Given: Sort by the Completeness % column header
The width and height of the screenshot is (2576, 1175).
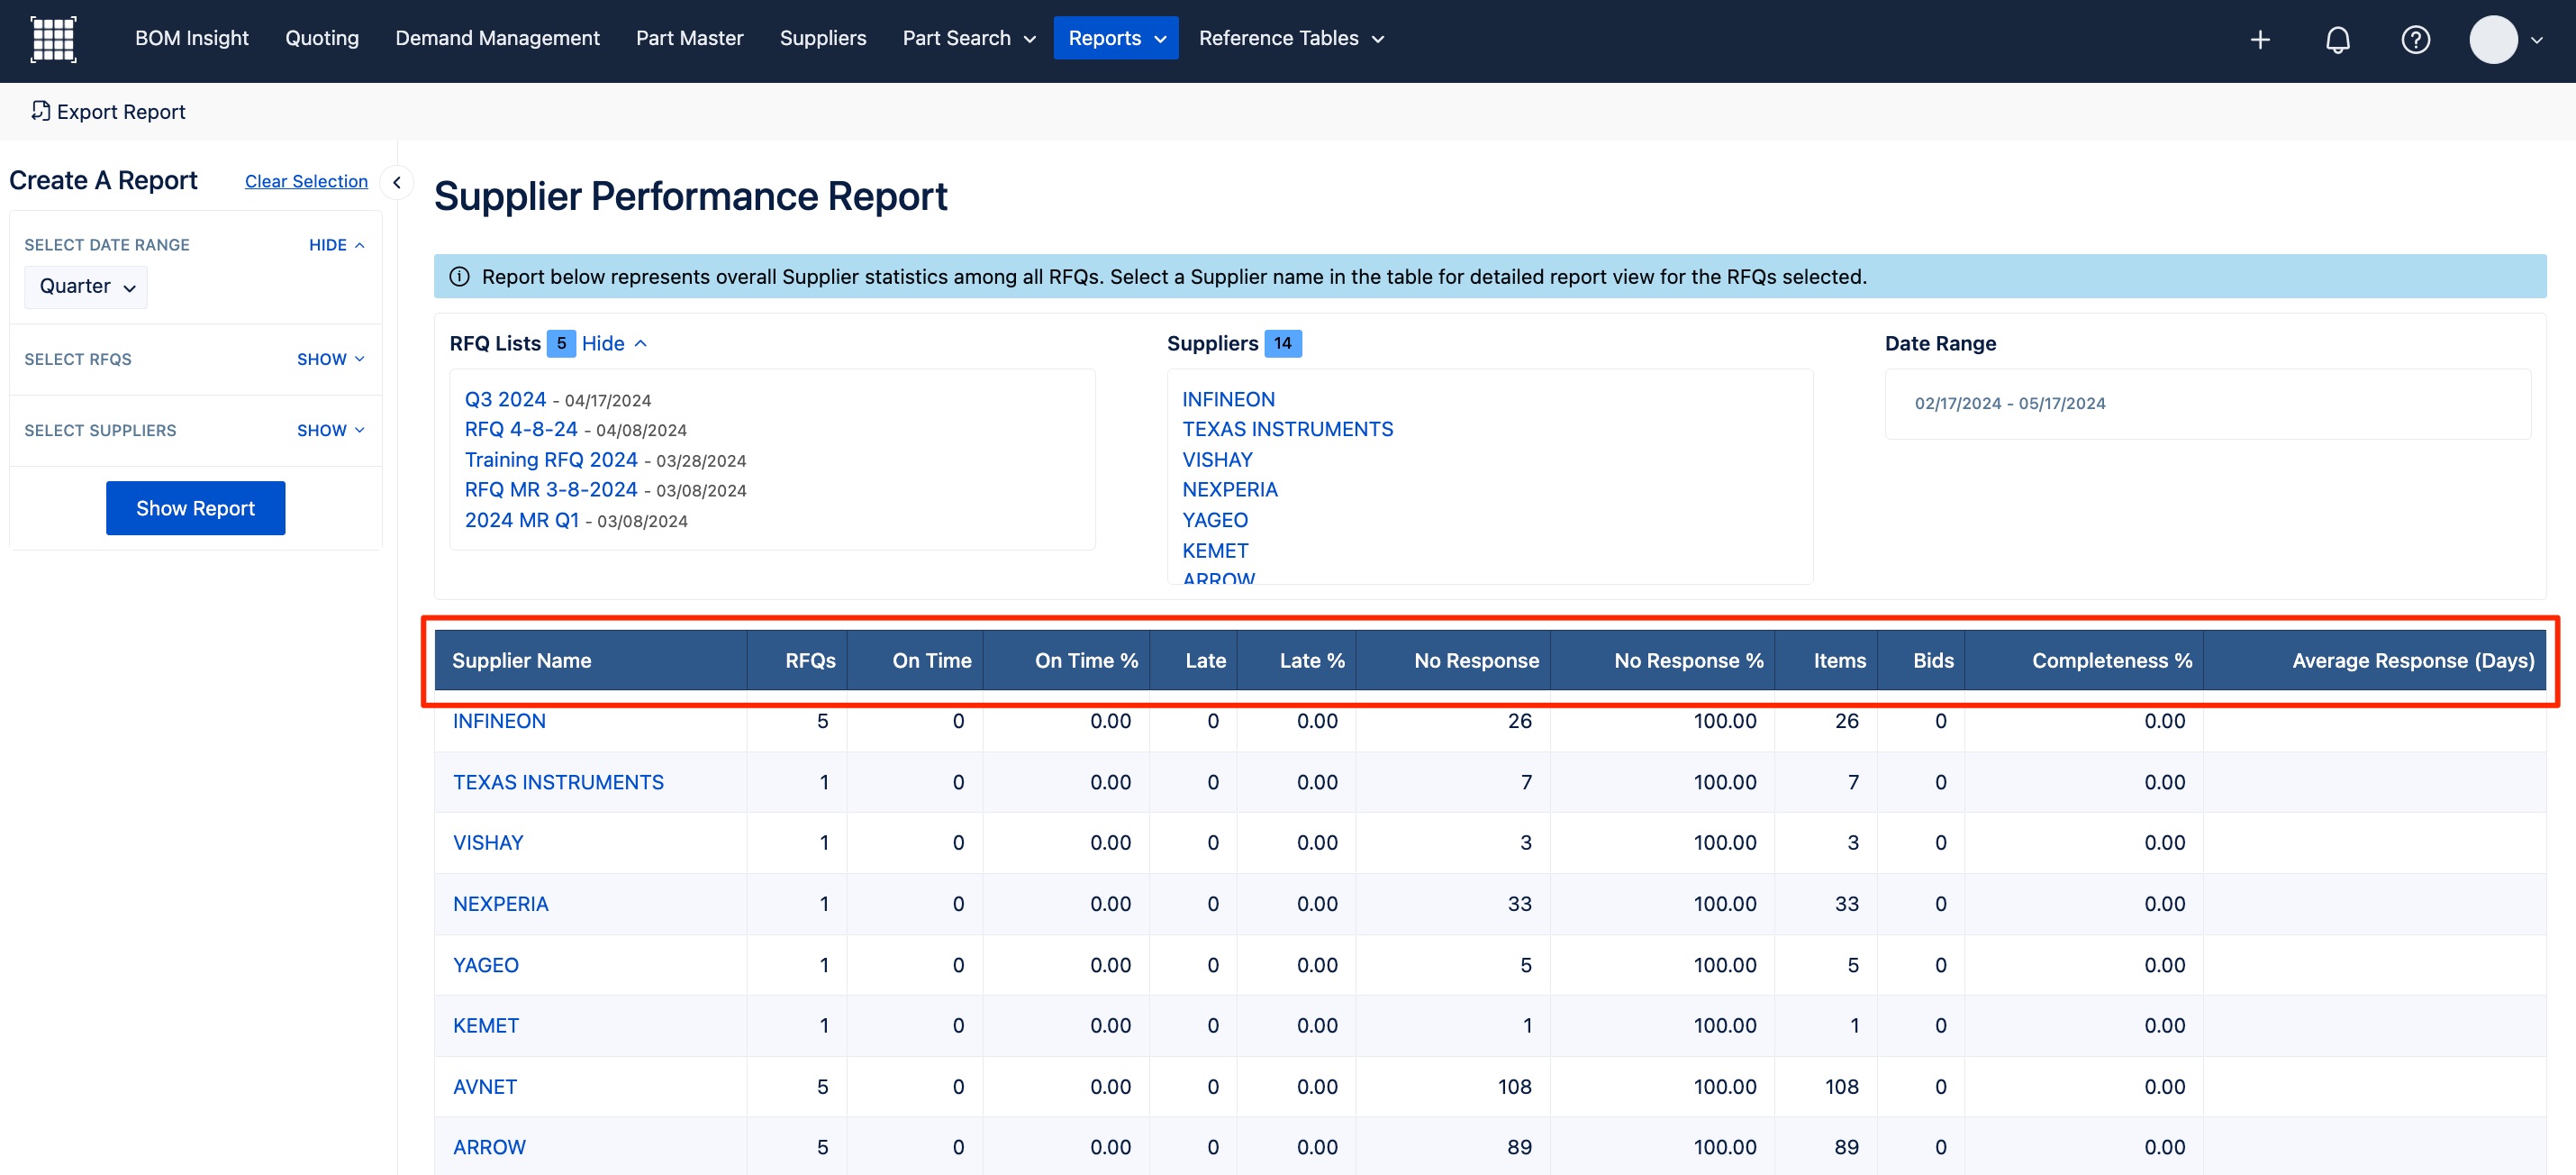Looking at the screenshot, I should (x=2111, y=660).
